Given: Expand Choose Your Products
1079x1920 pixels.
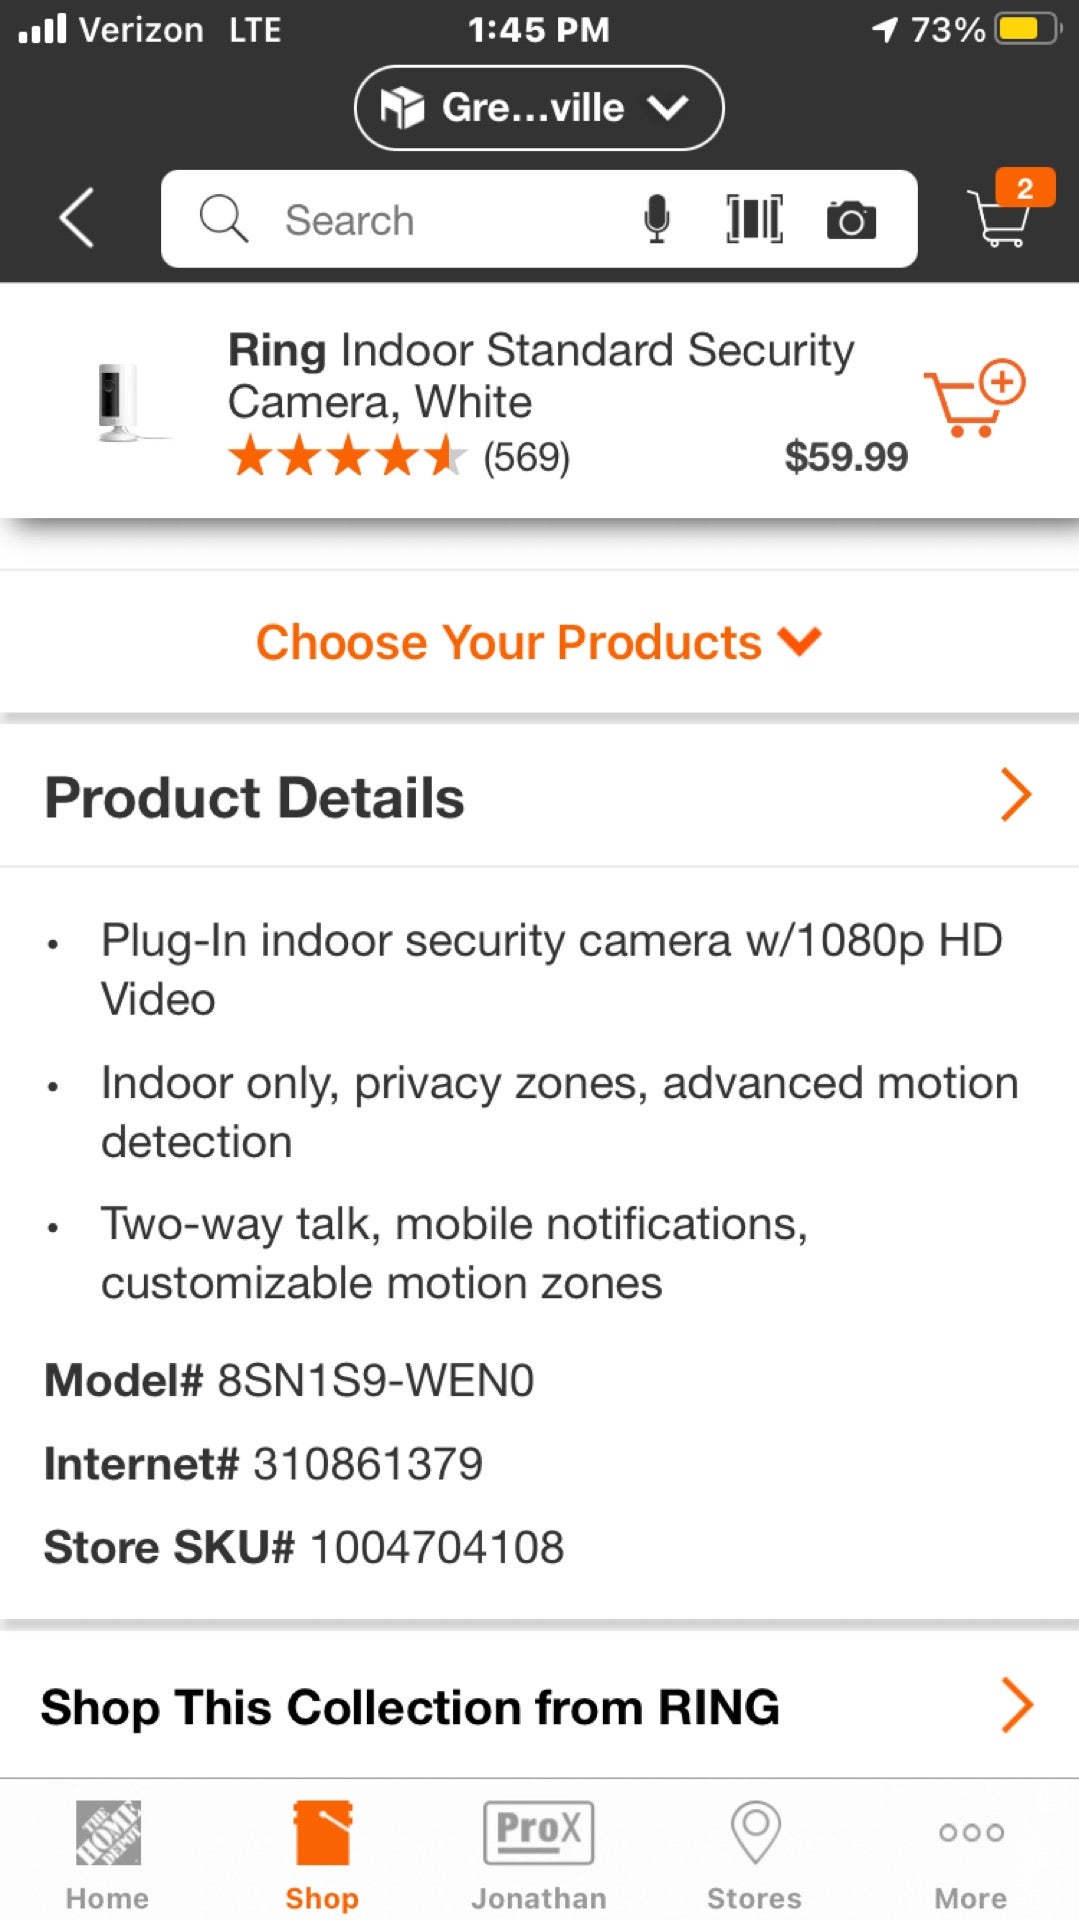Looking at the screenshot, I should coord(538,642).
